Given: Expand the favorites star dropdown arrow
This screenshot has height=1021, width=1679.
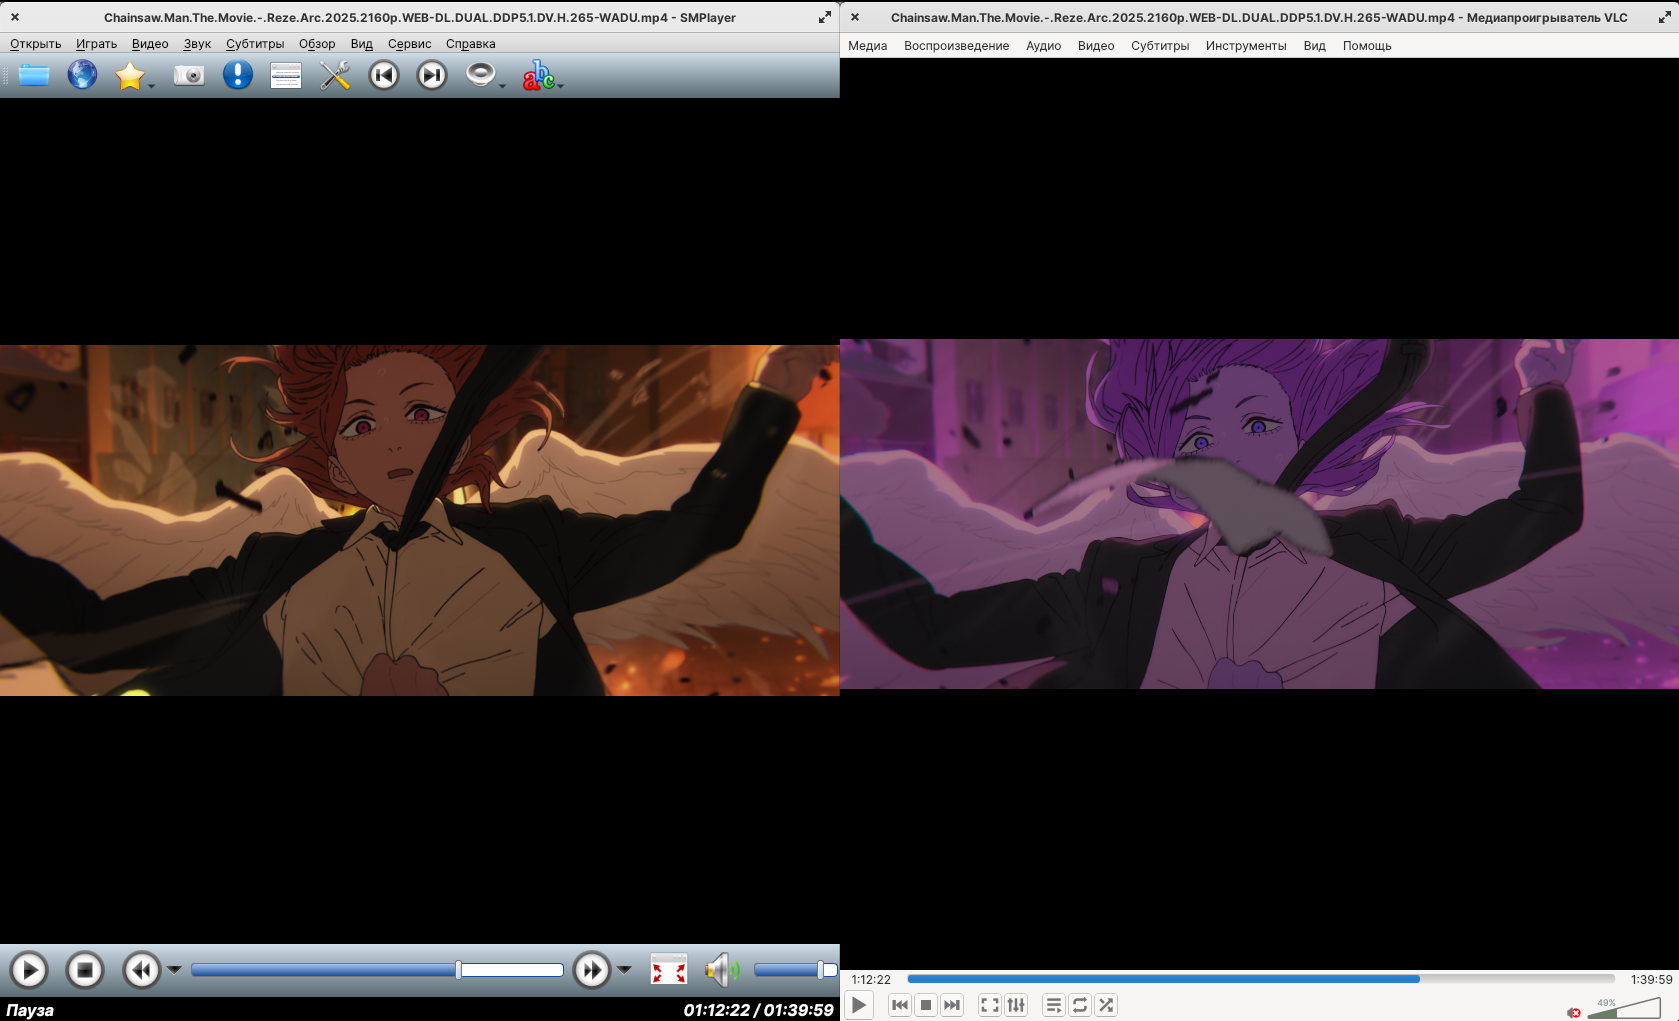Looking at the screenshot, I should [x=152, y=87].
